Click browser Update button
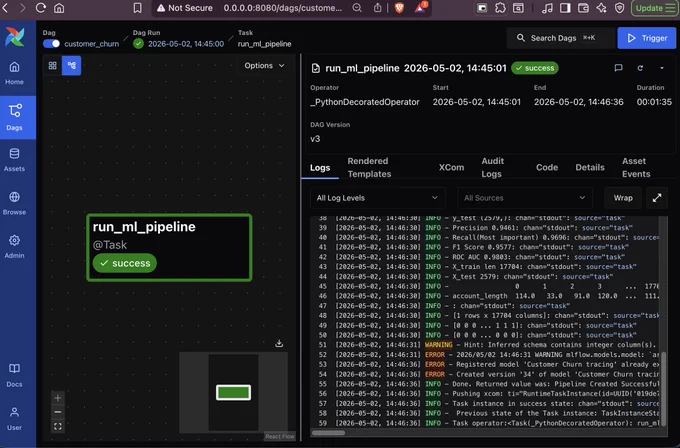Image resolution: width=680 pixels, height=448 pixels. (x=654, y=8)
